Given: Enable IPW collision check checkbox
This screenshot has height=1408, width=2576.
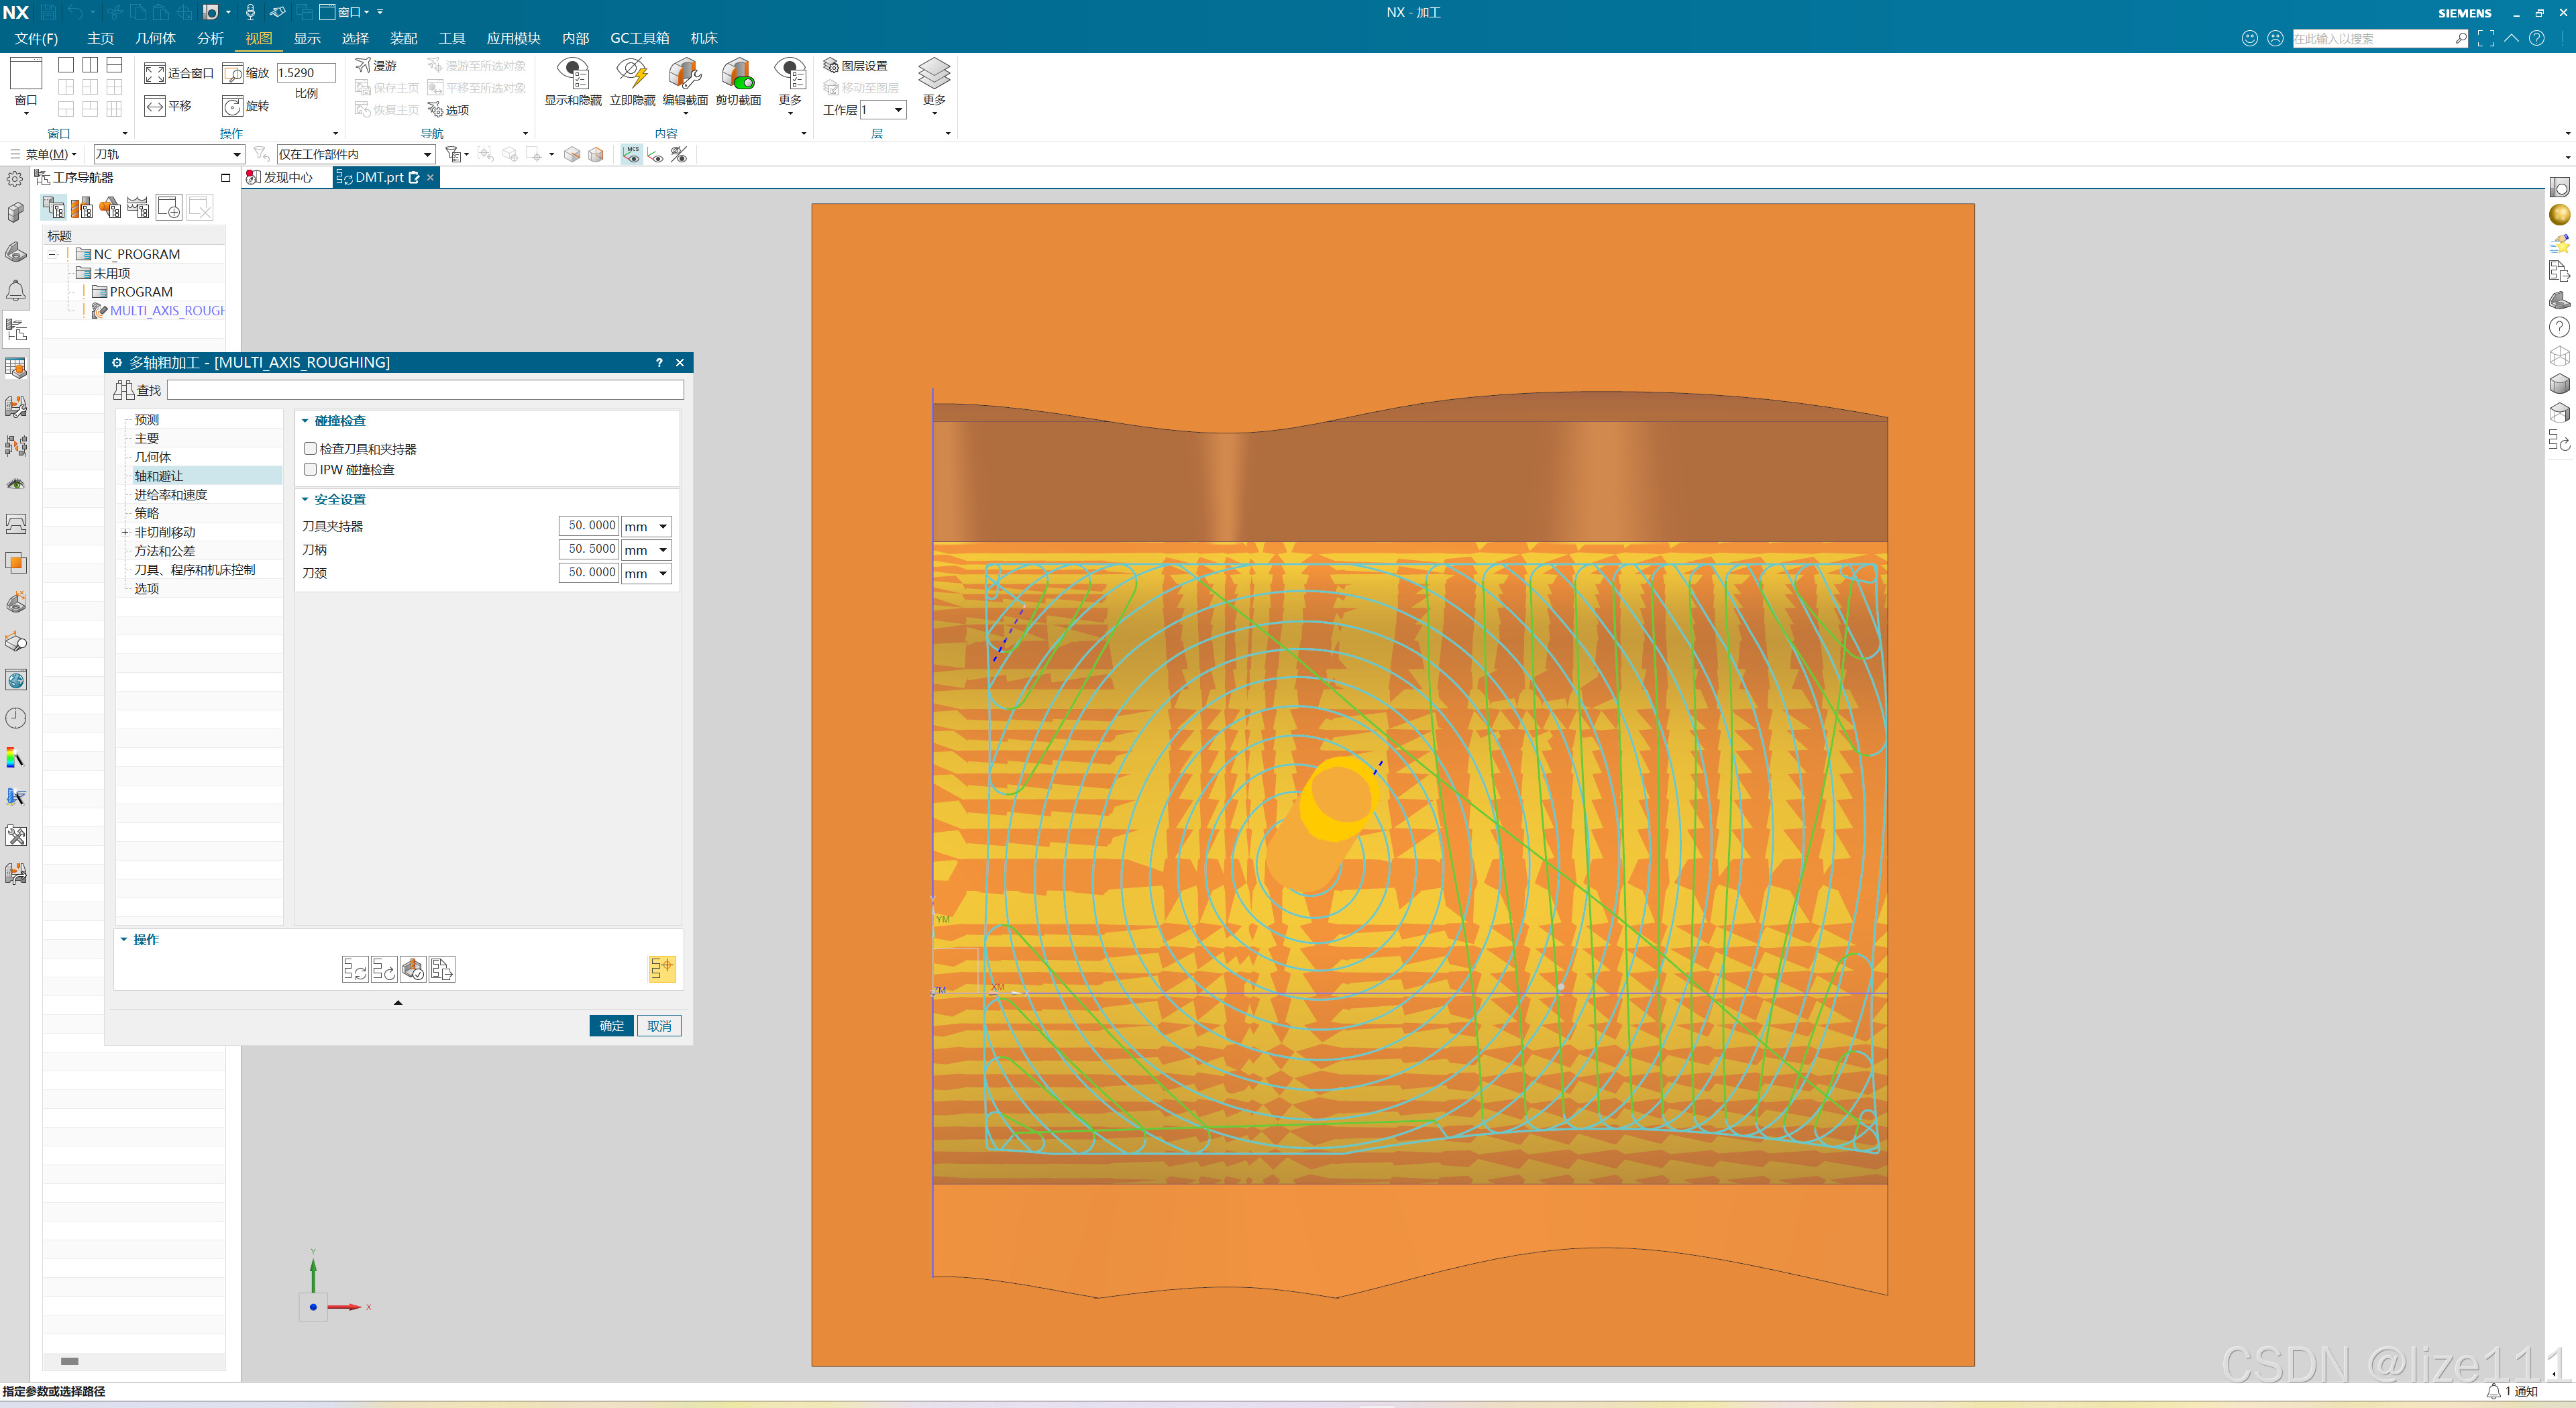Looking at the screenshot, I should pos(311,470).
